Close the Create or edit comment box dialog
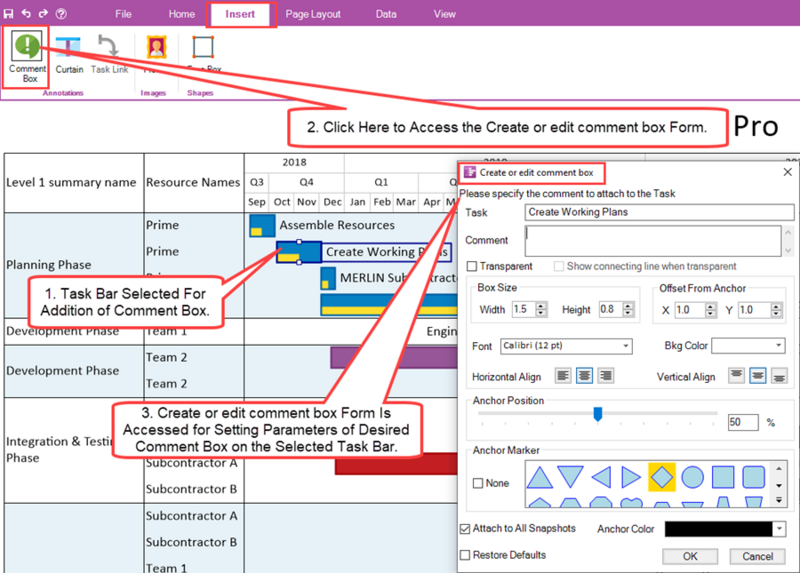Image resolution: width=800 pixels, height=573 pixels. pos(787,172)
